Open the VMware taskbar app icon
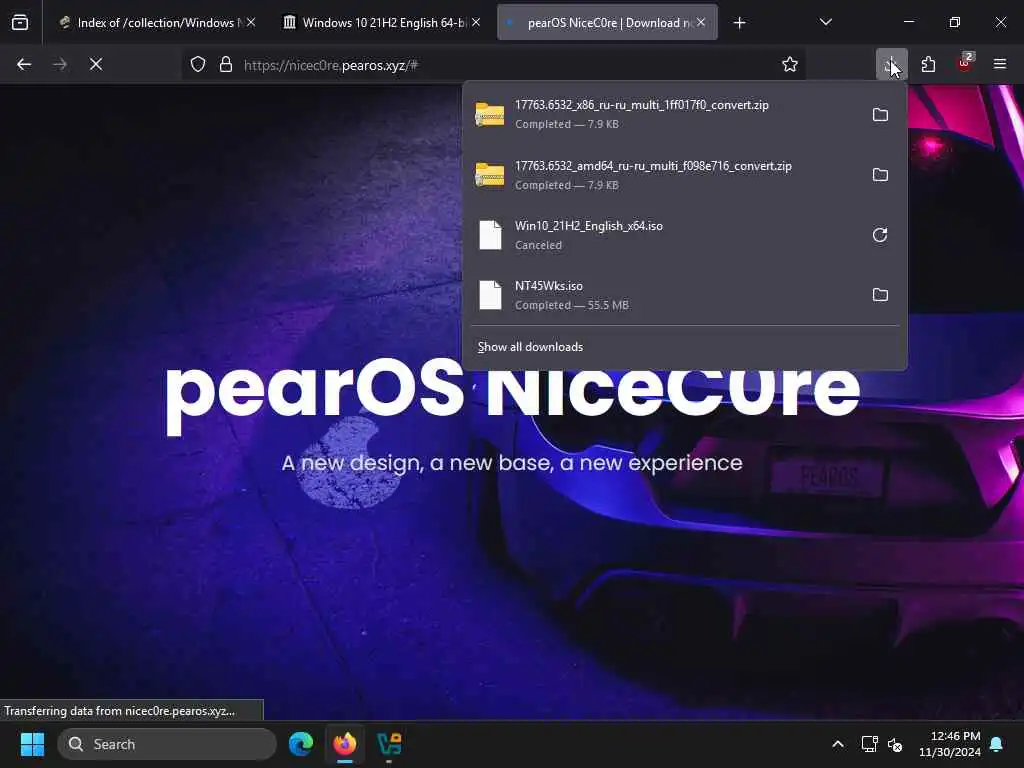The image size is (1024, 768). [389, 744]
